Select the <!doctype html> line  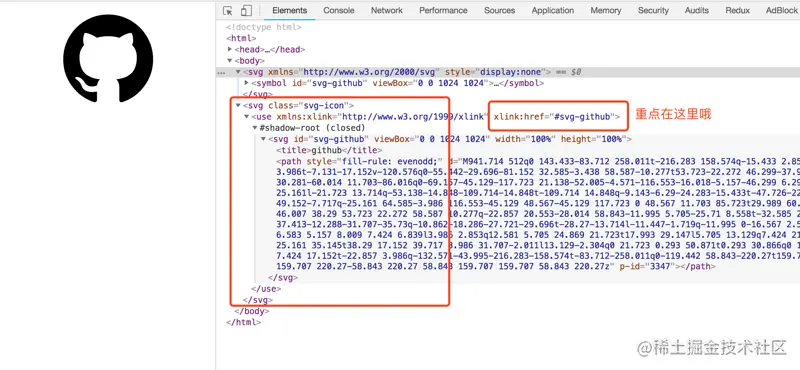264,27
